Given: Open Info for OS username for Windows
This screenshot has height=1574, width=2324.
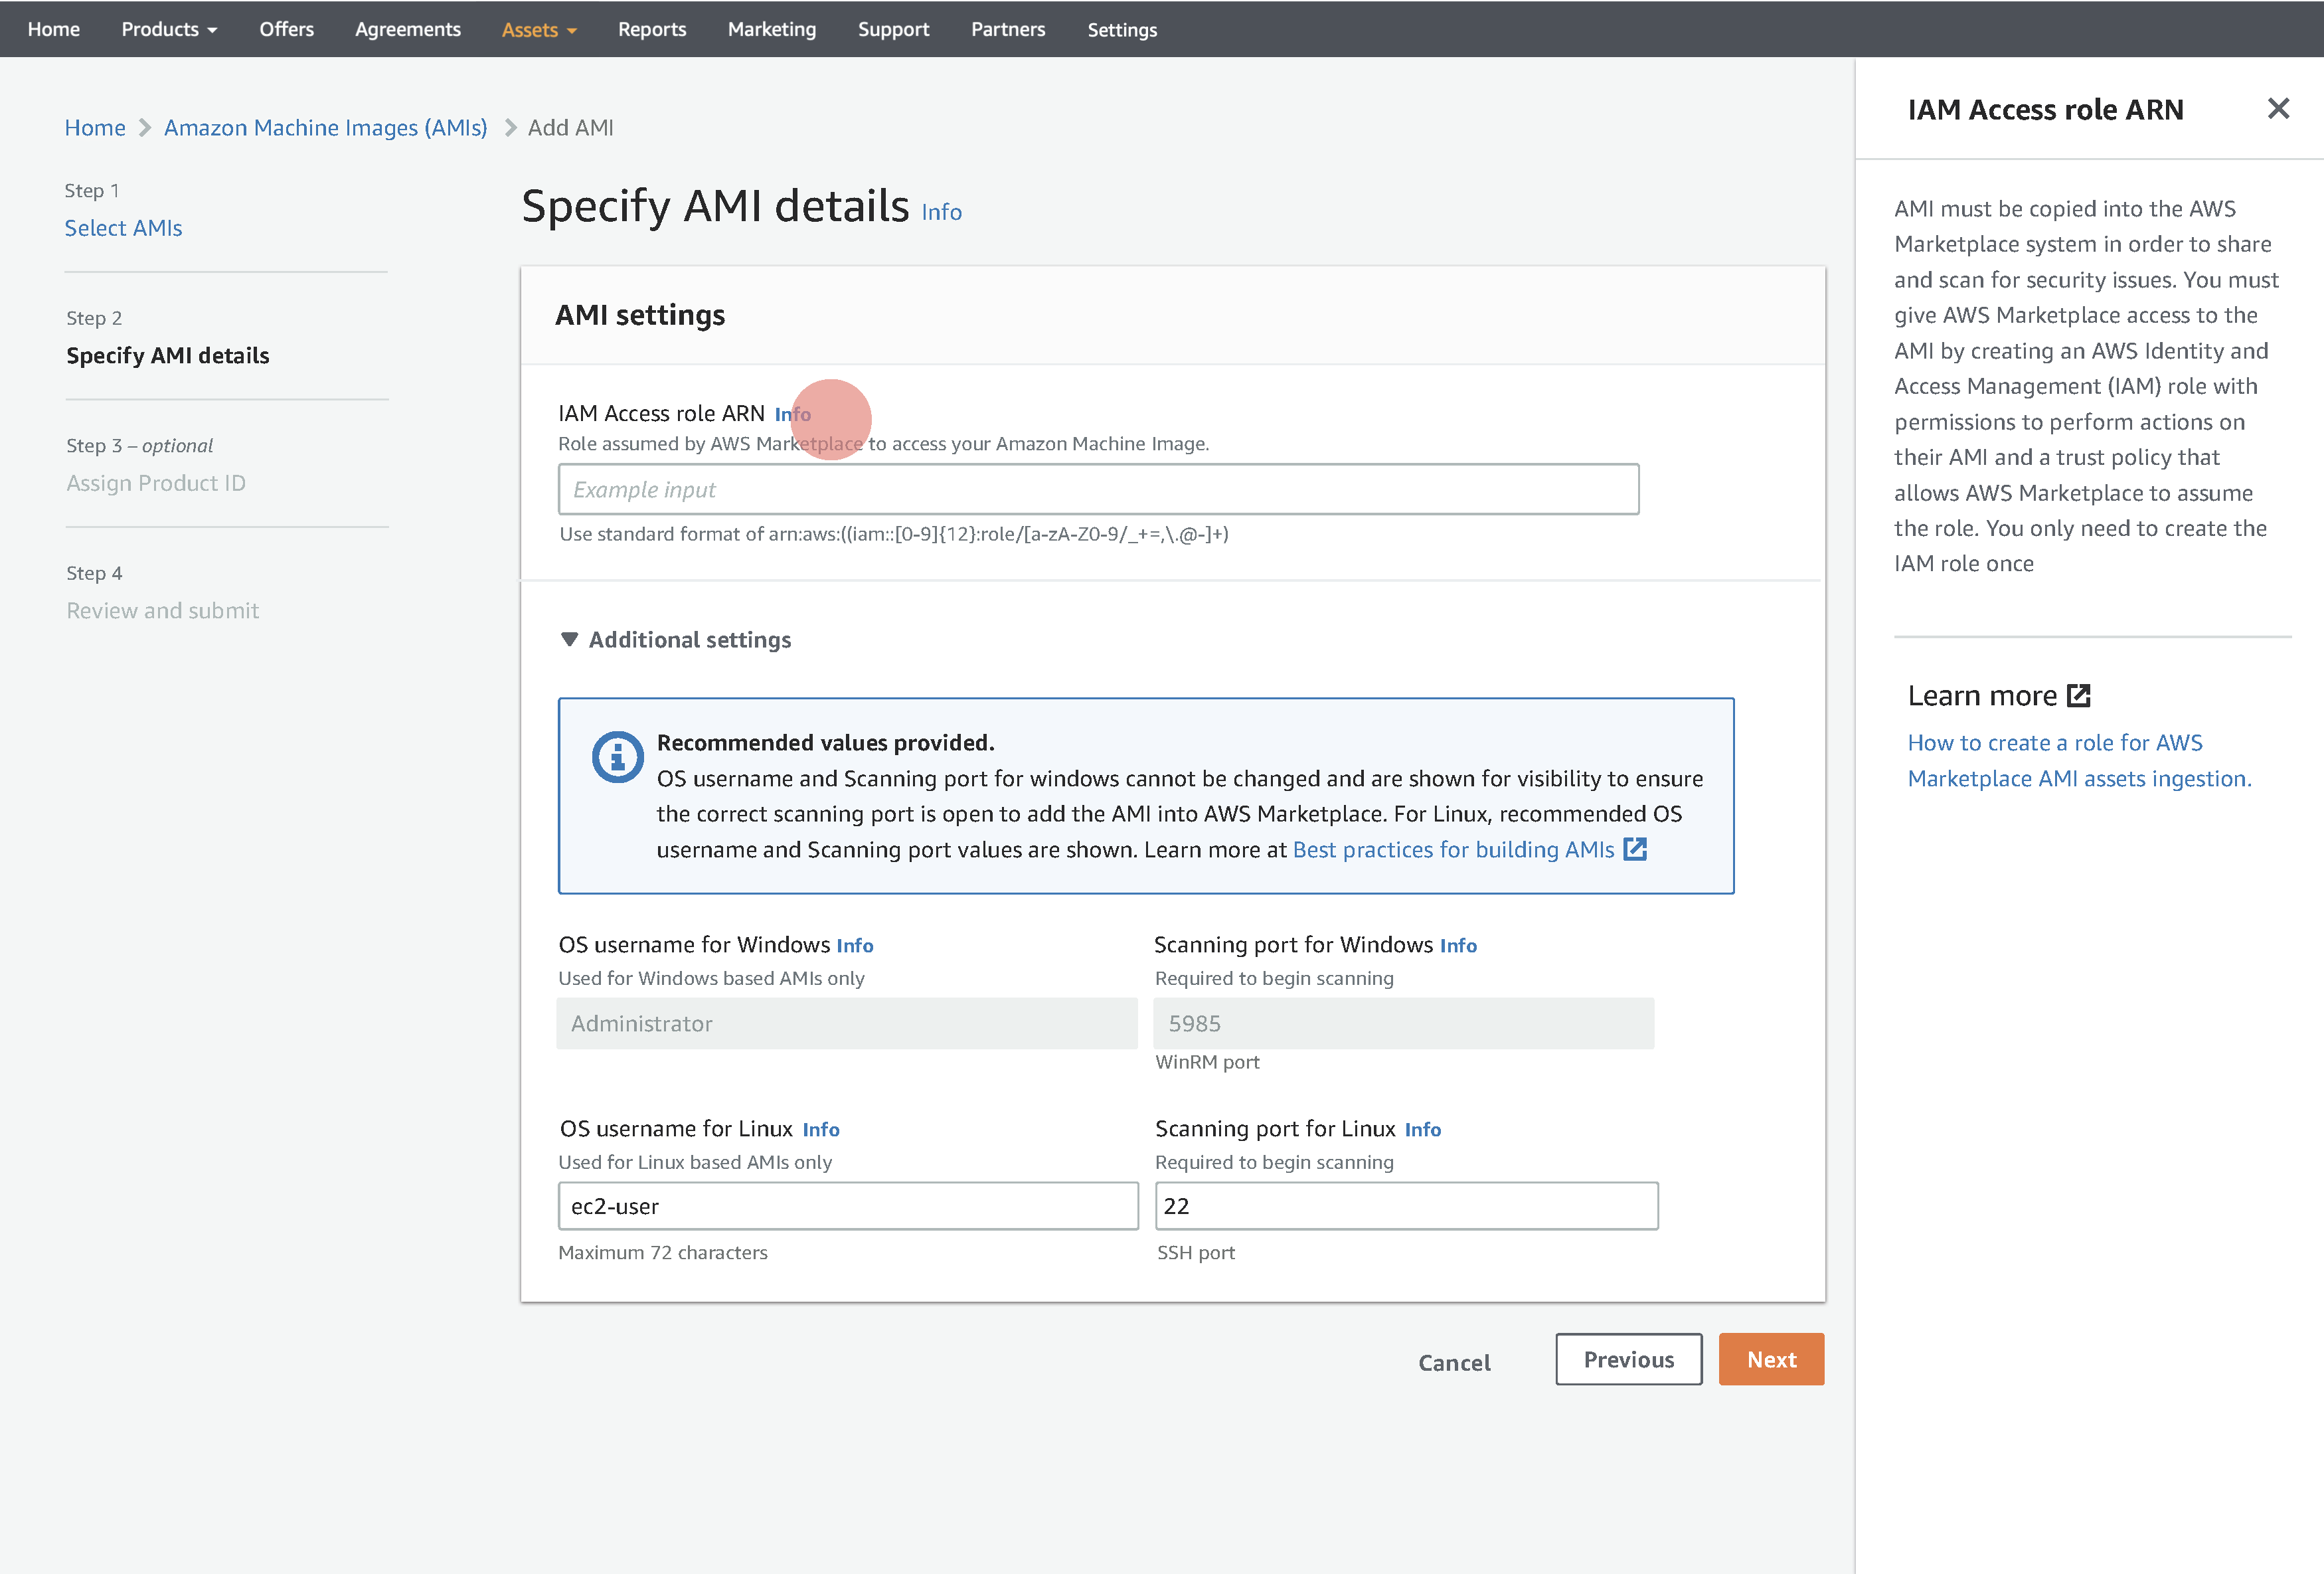Looking at the screenshot, I should (854, 945).
